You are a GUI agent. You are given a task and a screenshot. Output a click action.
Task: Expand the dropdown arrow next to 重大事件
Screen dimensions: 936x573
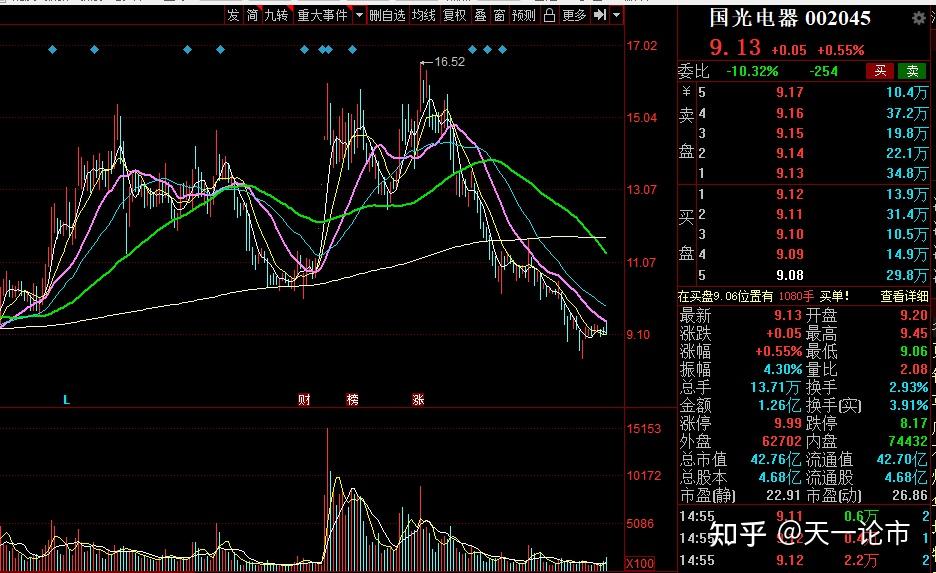pos(358,15)
